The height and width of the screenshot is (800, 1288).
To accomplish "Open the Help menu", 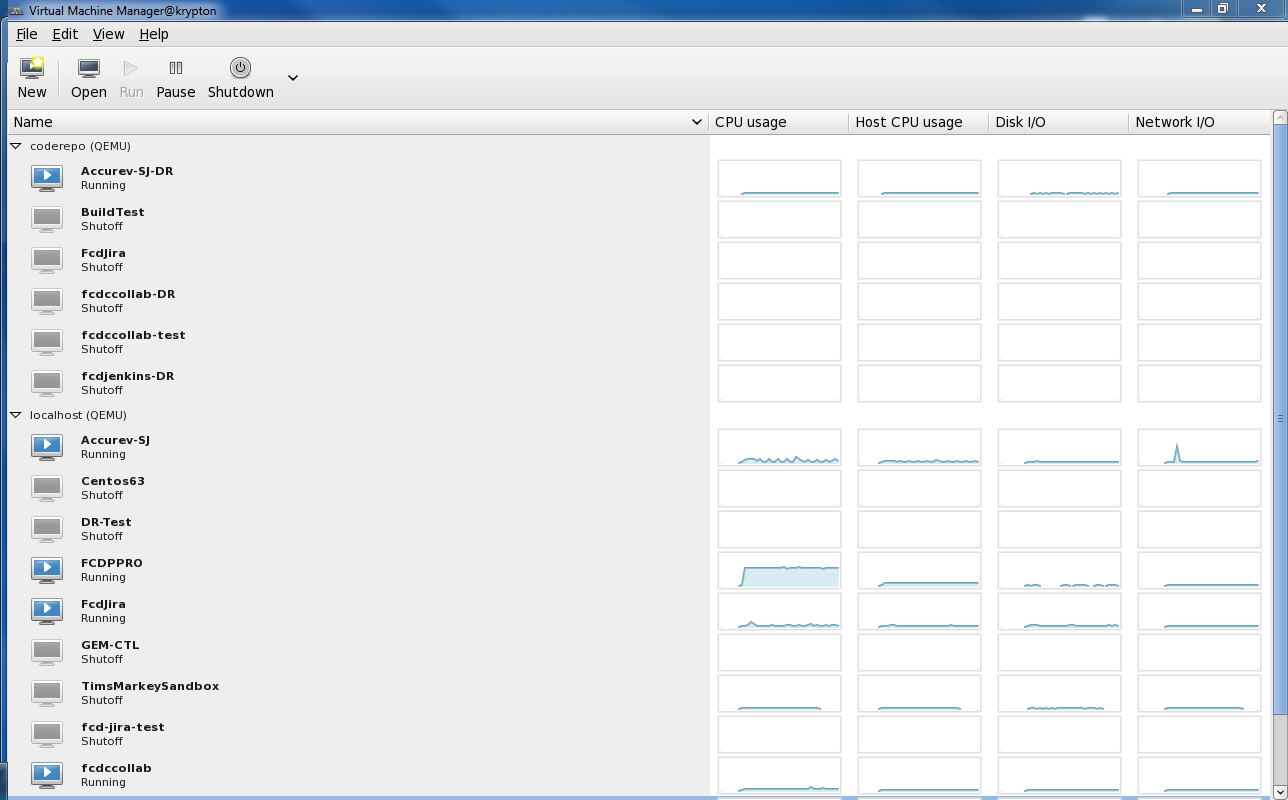I will (153, 34).
